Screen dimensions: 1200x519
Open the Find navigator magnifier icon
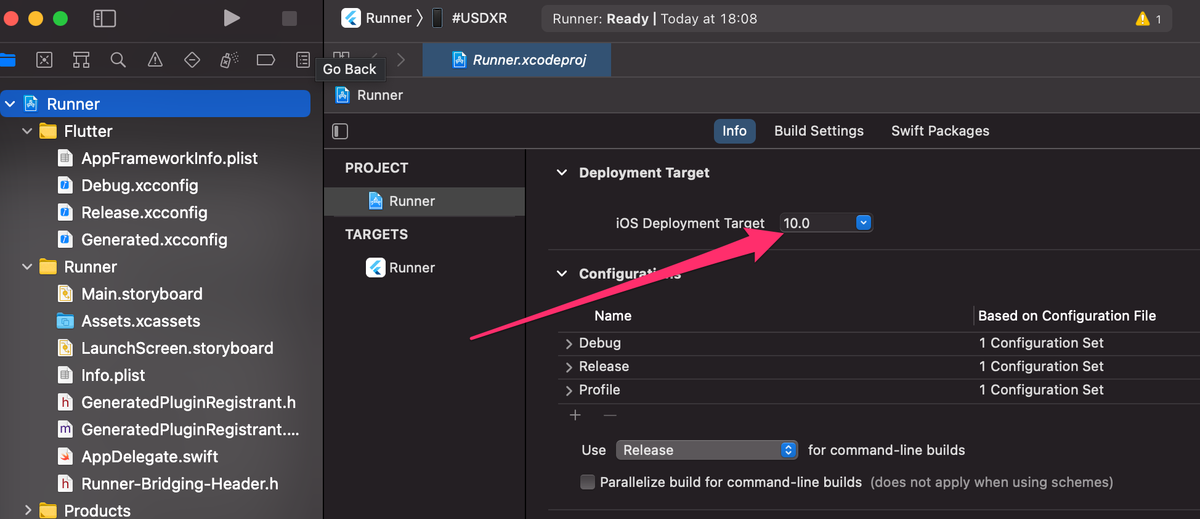(118, 60)
